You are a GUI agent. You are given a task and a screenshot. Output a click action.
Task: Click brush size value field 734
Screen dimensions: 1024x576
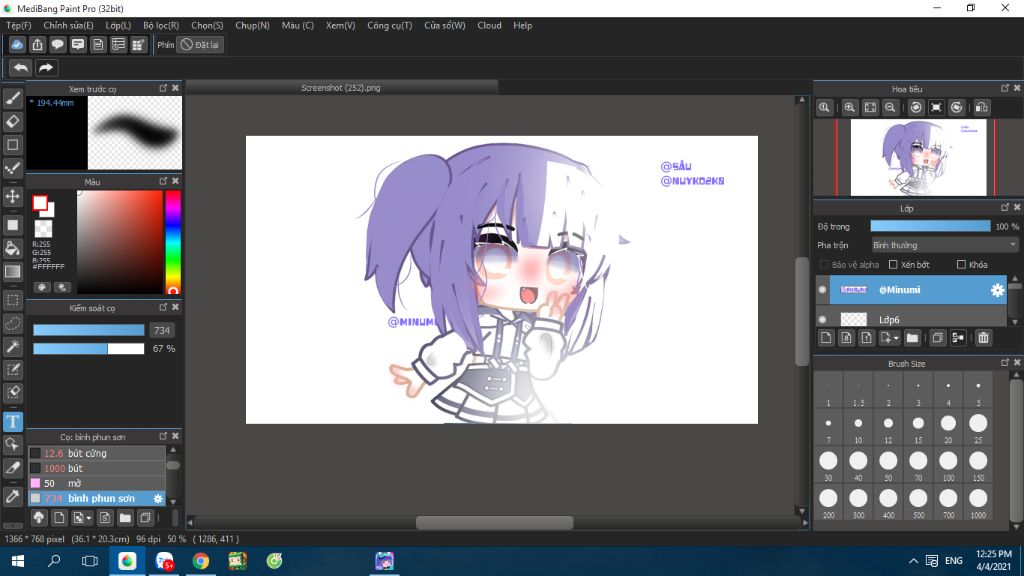tap(161, 330)
